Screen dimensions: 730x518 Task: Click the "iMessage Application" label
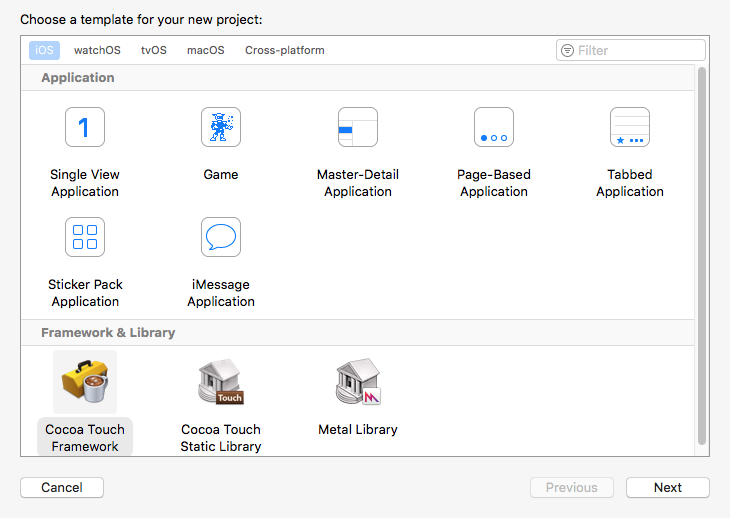(x=221, y=293)
